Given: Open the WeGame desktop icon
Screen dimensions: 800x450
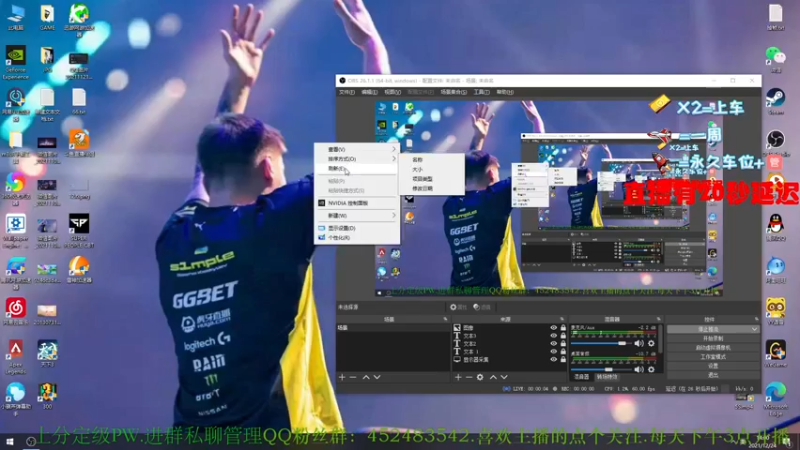Looking at the screenshot, I should 776,354.
